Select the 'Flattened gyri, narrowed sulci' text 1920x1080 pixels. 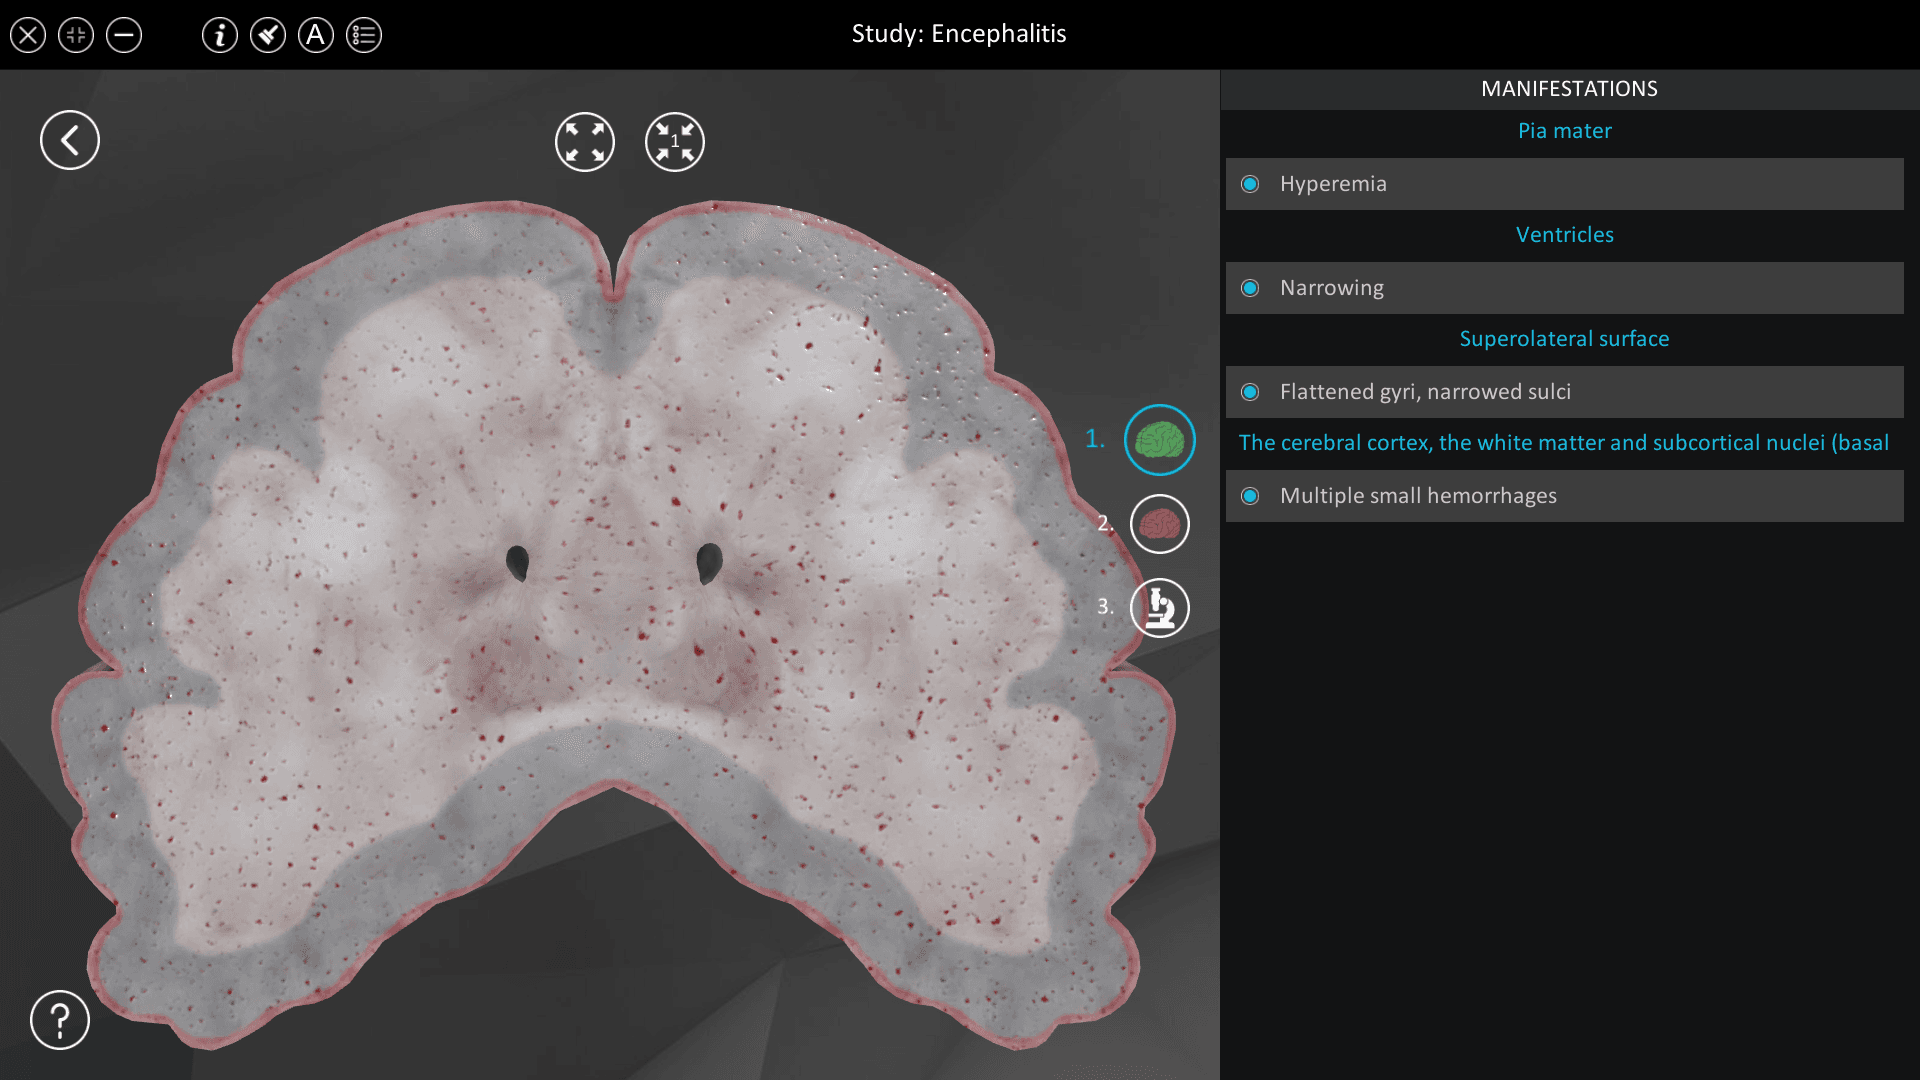[1425, 392]
